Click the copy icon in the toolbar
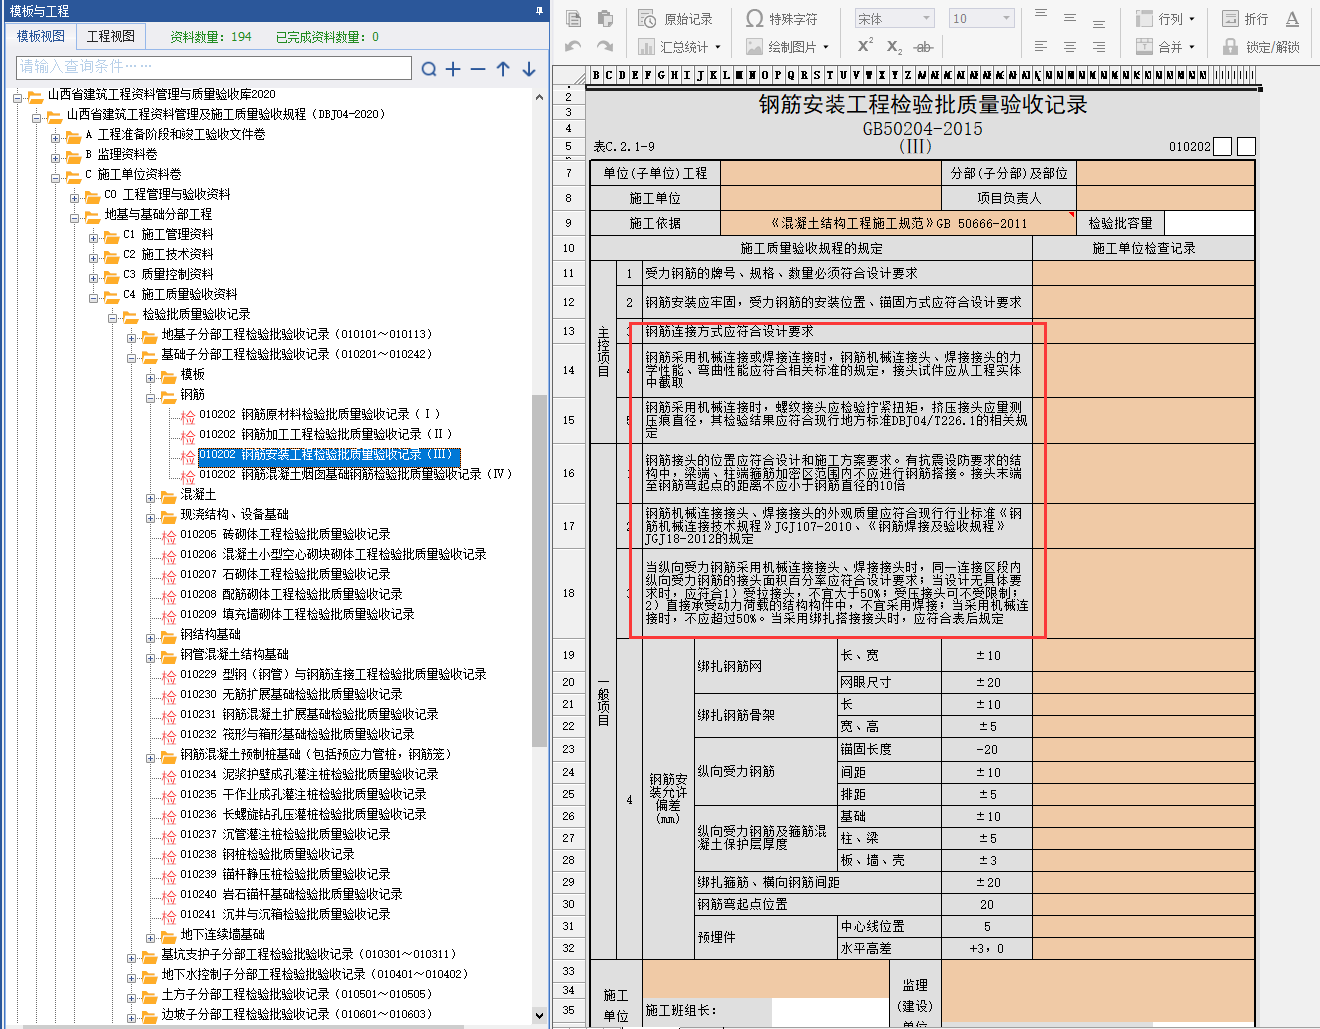 573,18
